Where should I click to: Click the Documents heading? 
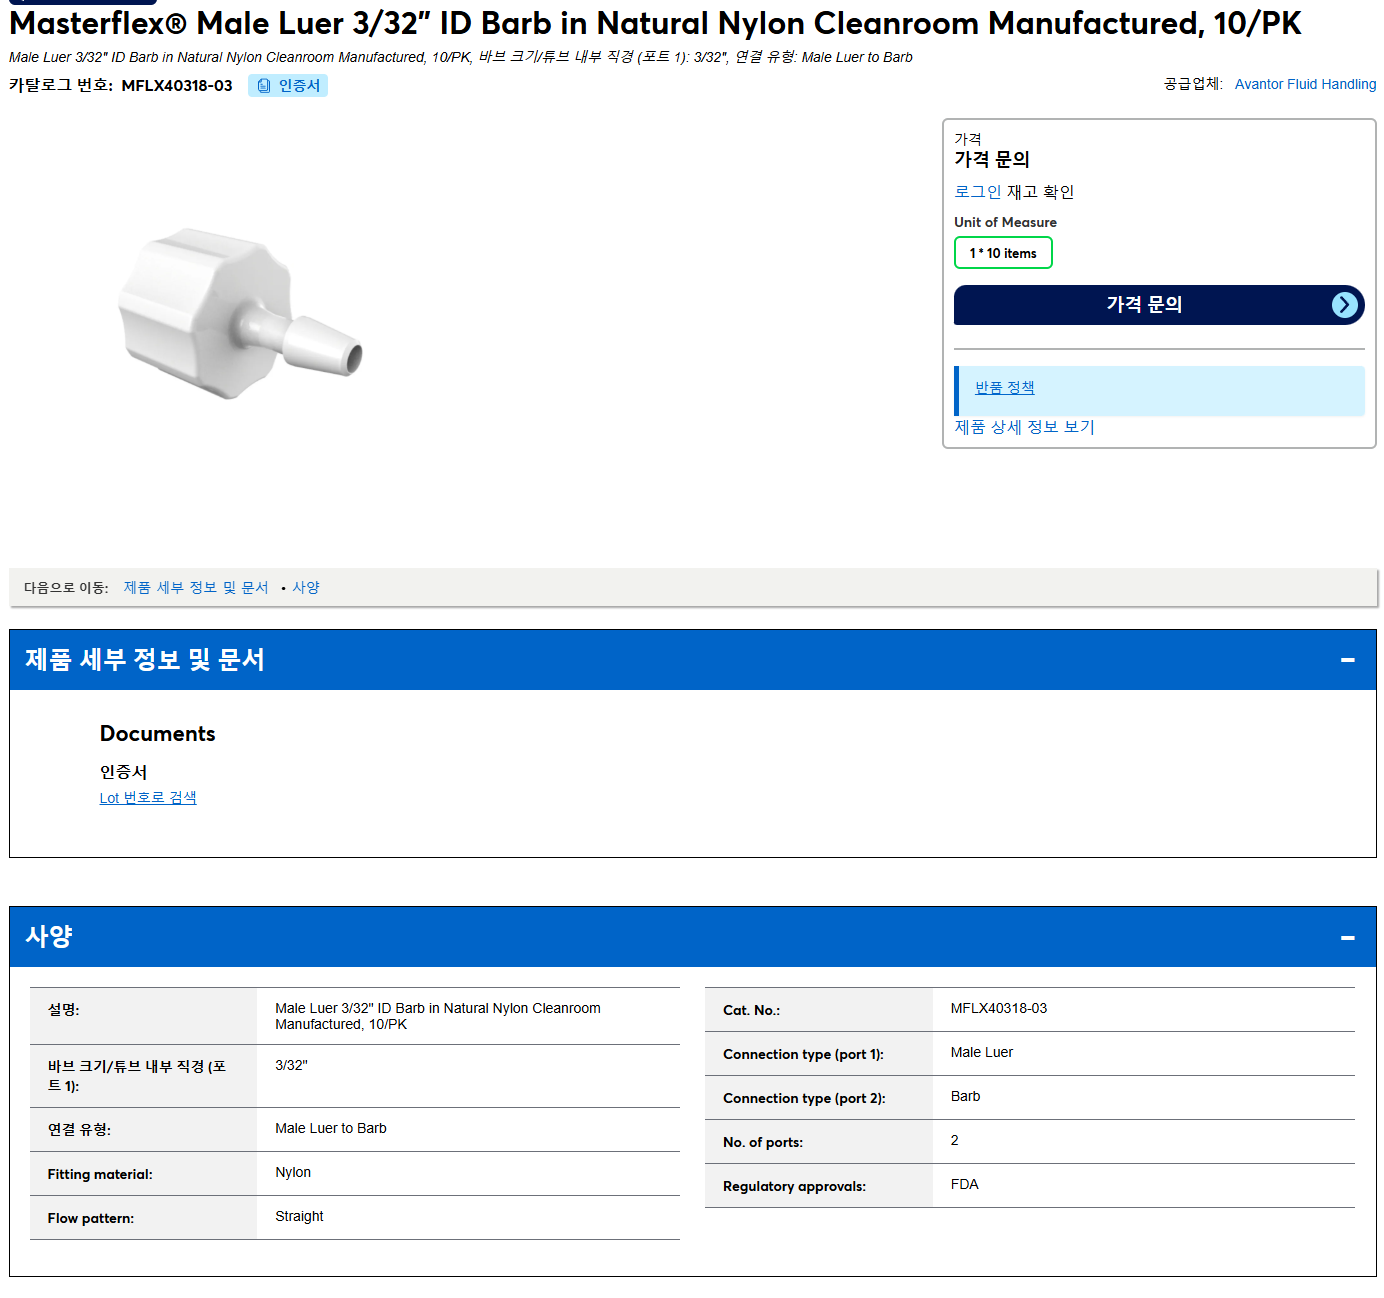158,734
